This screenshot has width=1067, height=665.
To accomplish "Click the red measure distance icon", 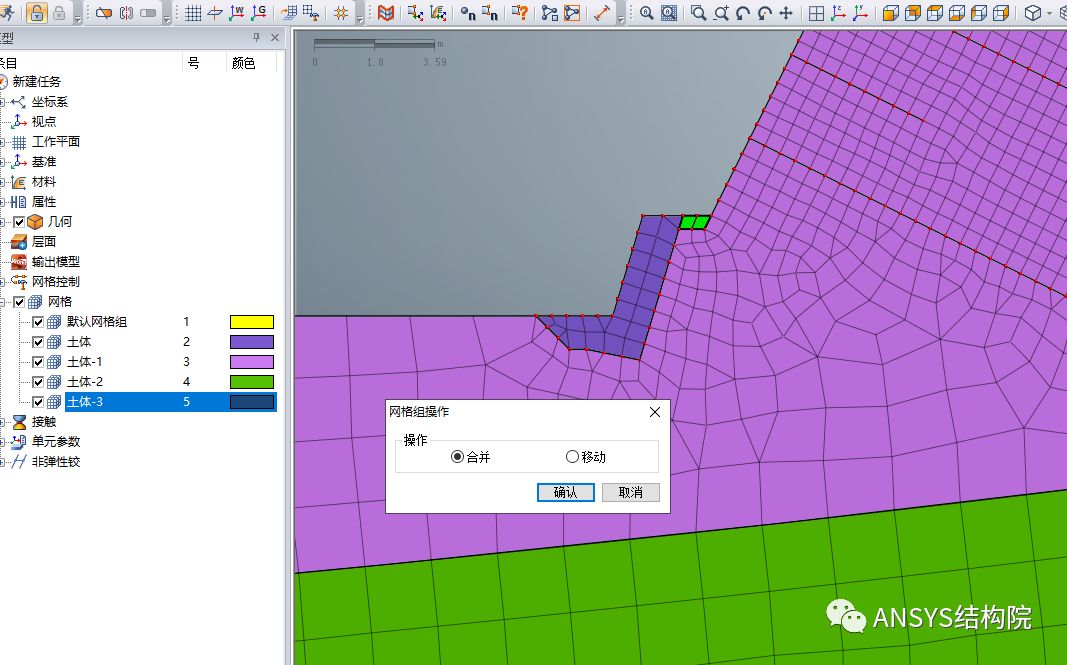I will tap(602, 12).
